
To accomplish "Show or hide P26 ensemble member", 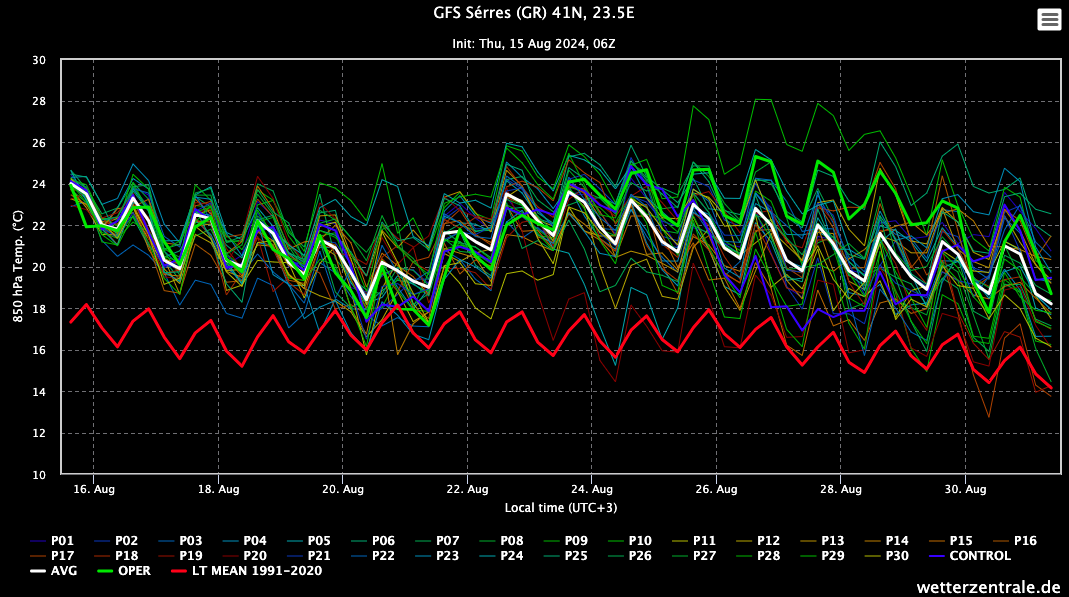I will [630, 555].
